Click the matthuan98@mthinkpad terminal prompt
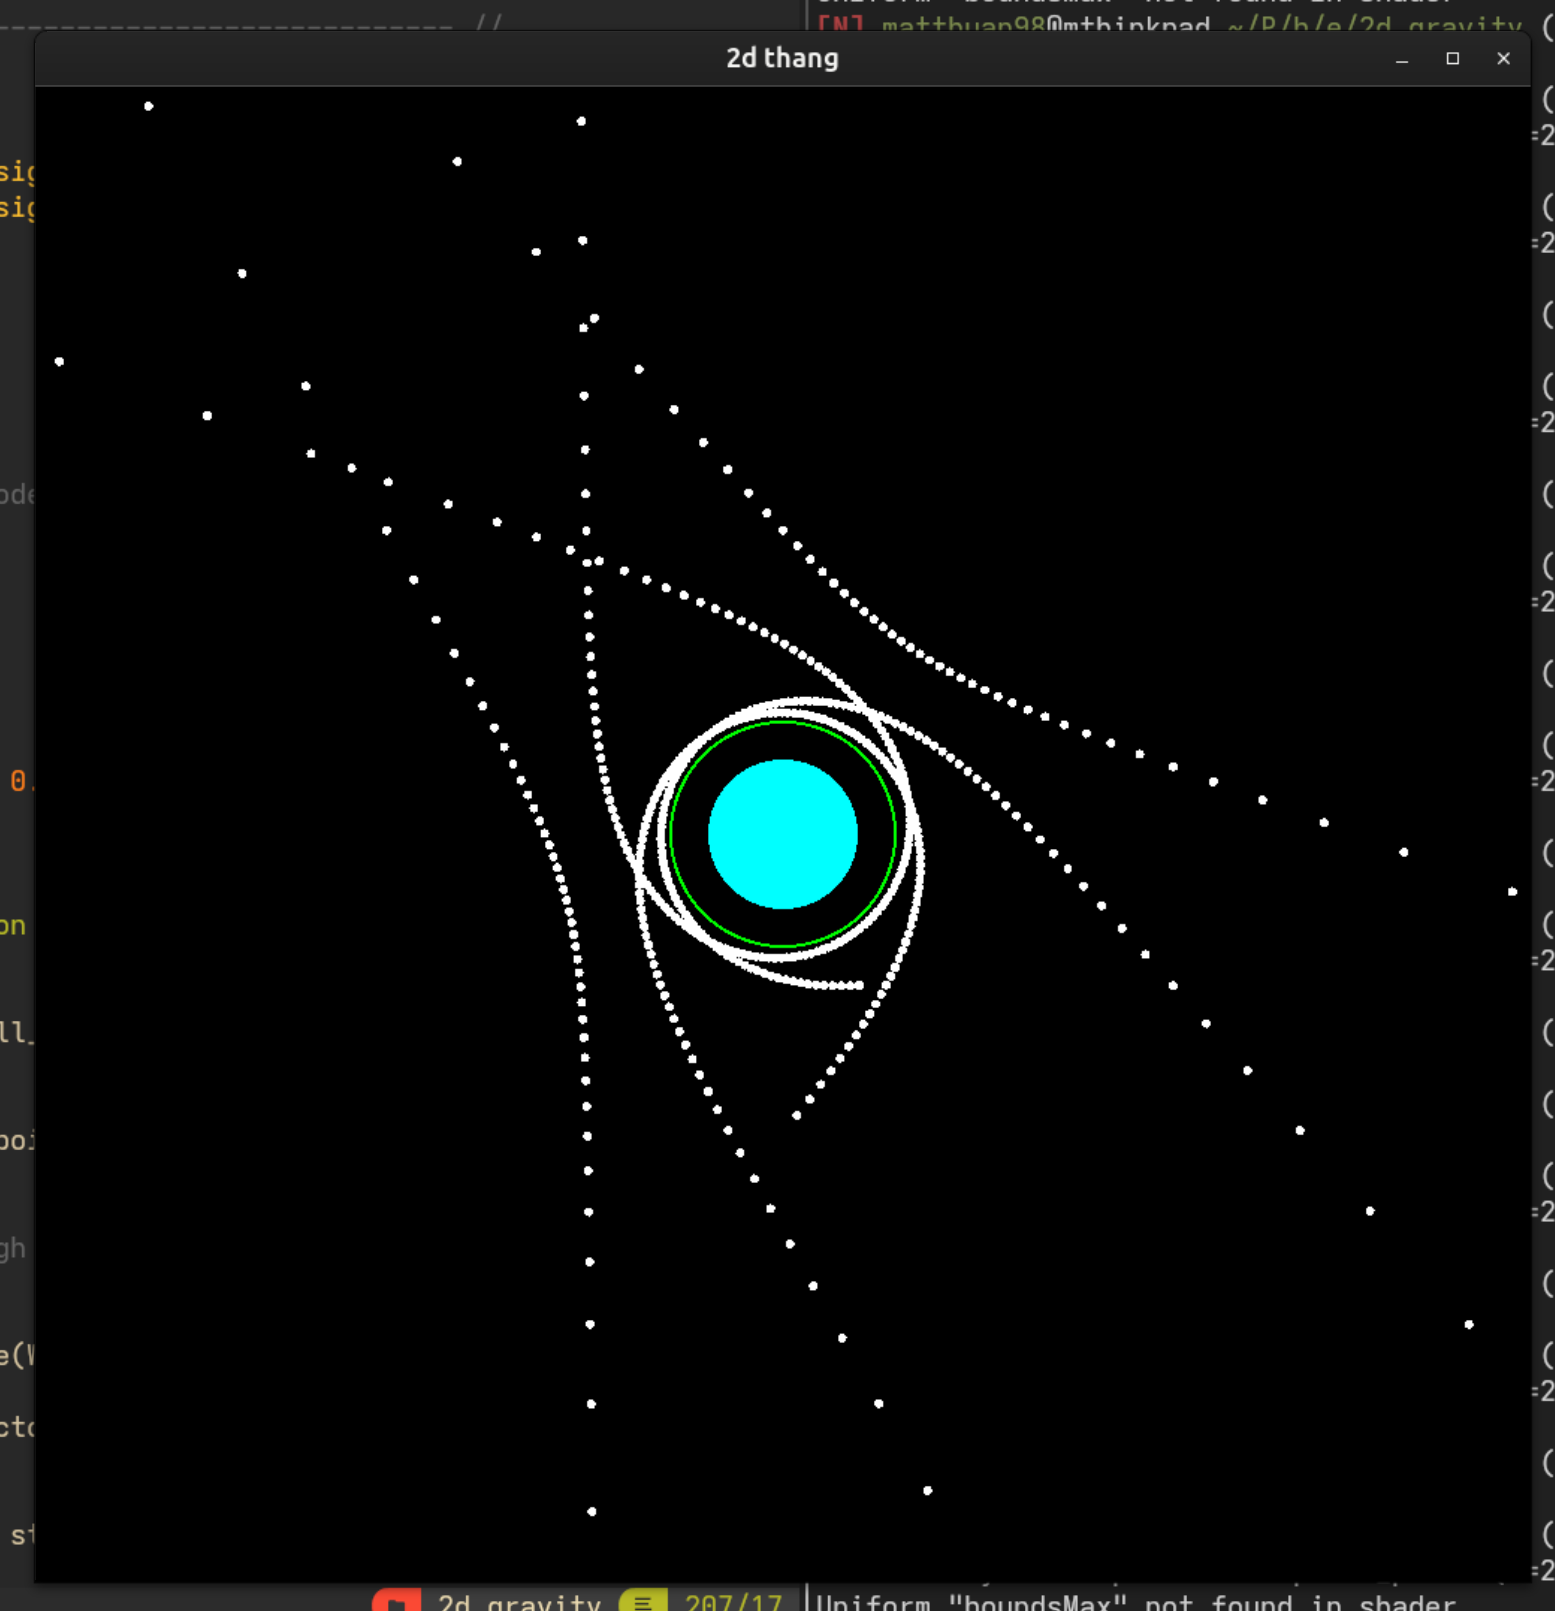This screenshot has height=1611, width=1555. [x=1045, y=24]
